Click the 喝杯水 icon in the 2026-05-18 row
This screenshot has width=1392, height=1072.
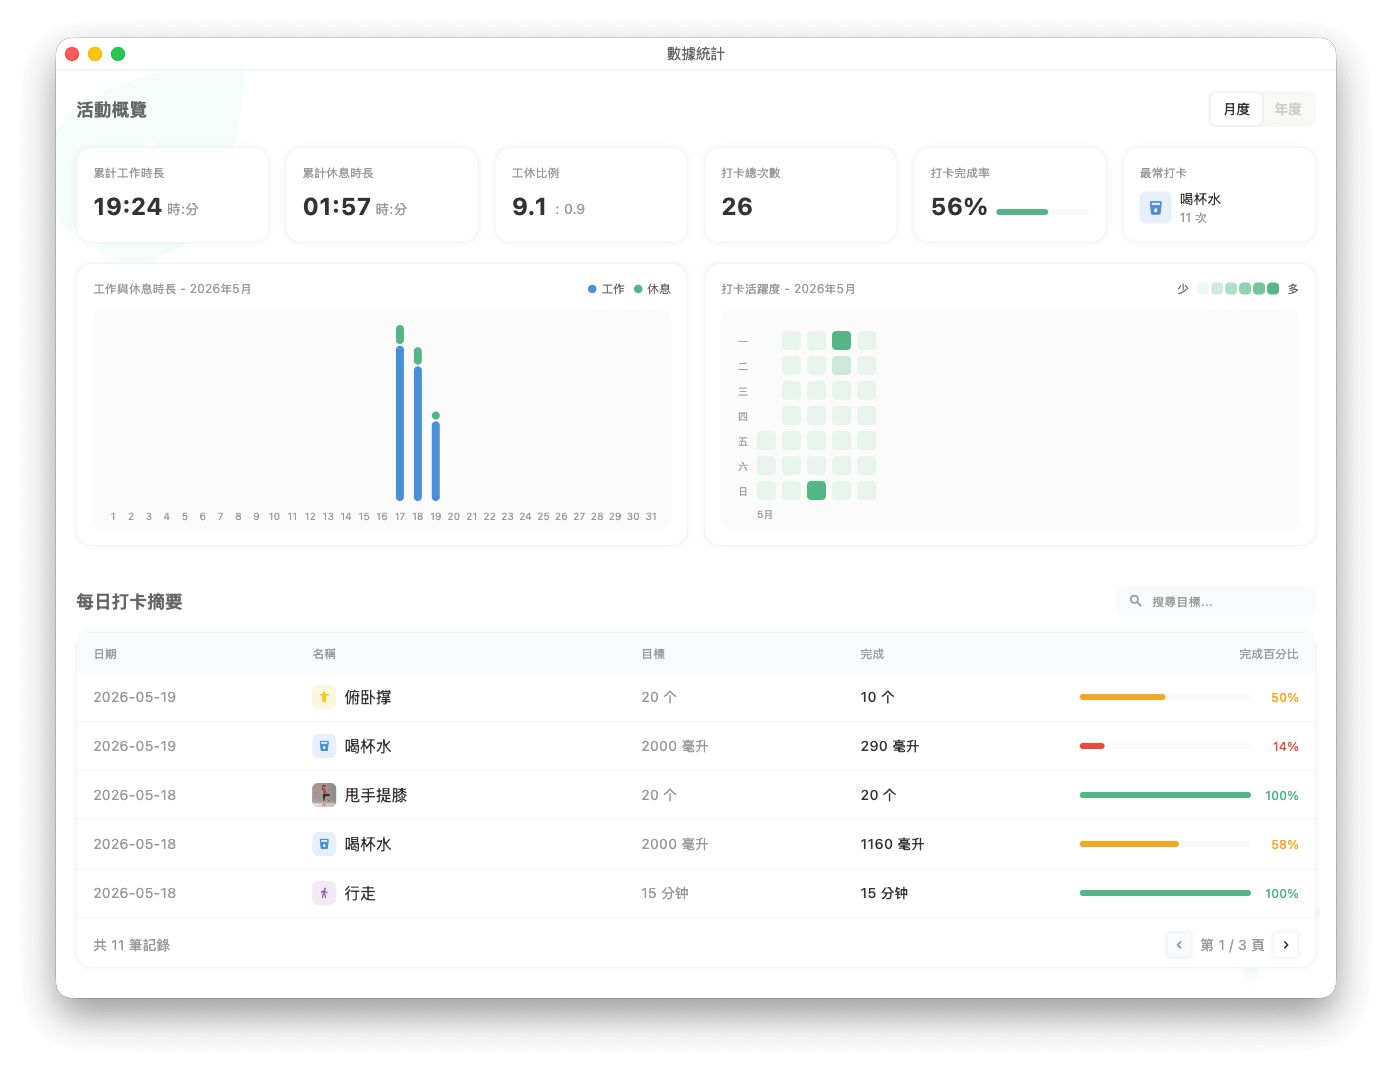point(324,844)
